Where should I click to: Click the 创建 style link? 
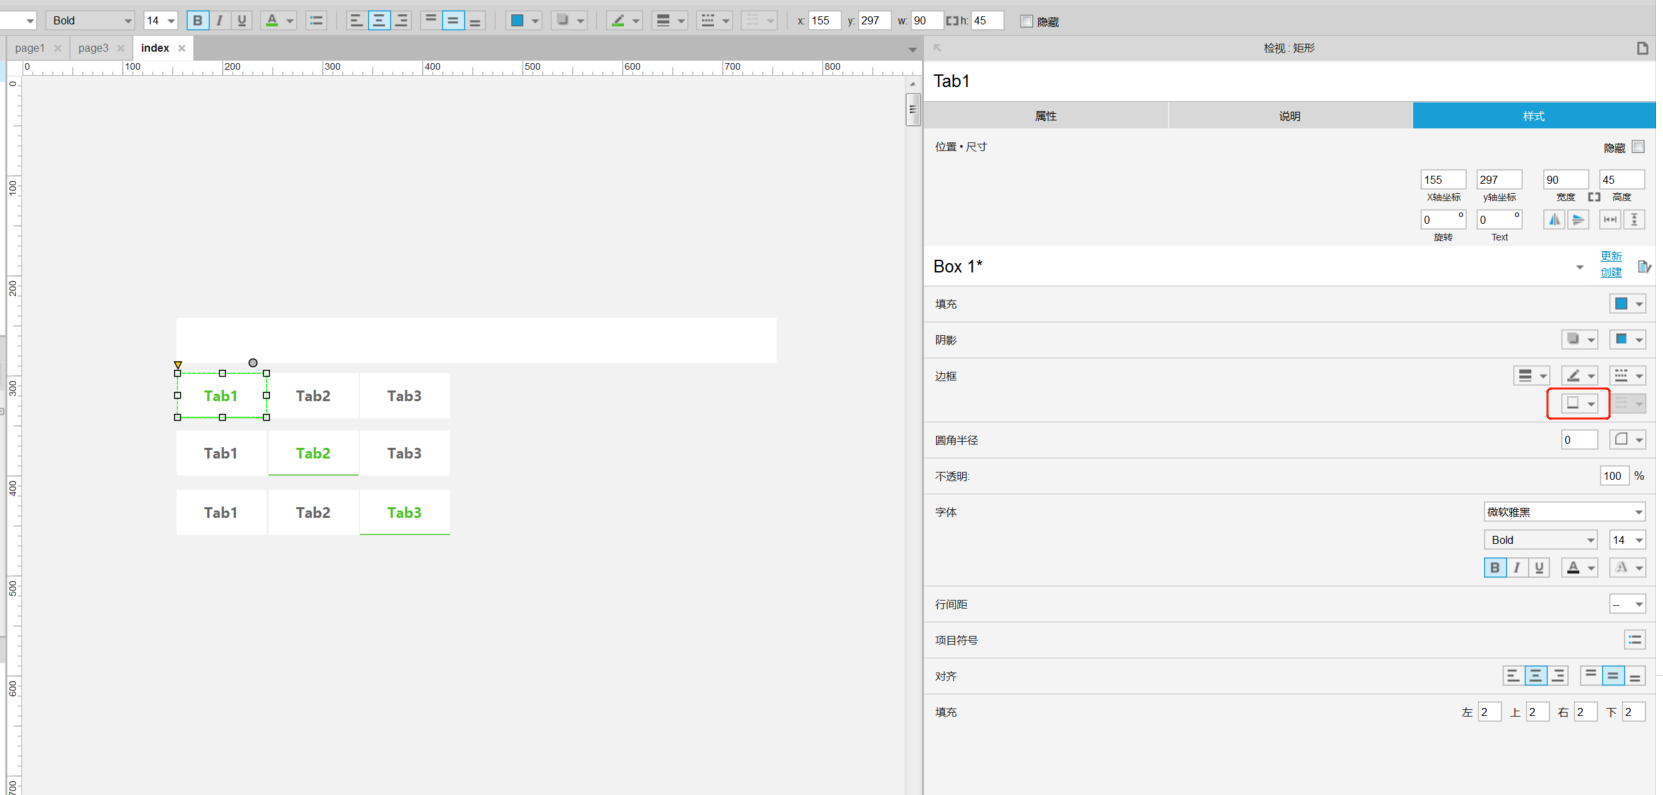[x=1611, y=273]
